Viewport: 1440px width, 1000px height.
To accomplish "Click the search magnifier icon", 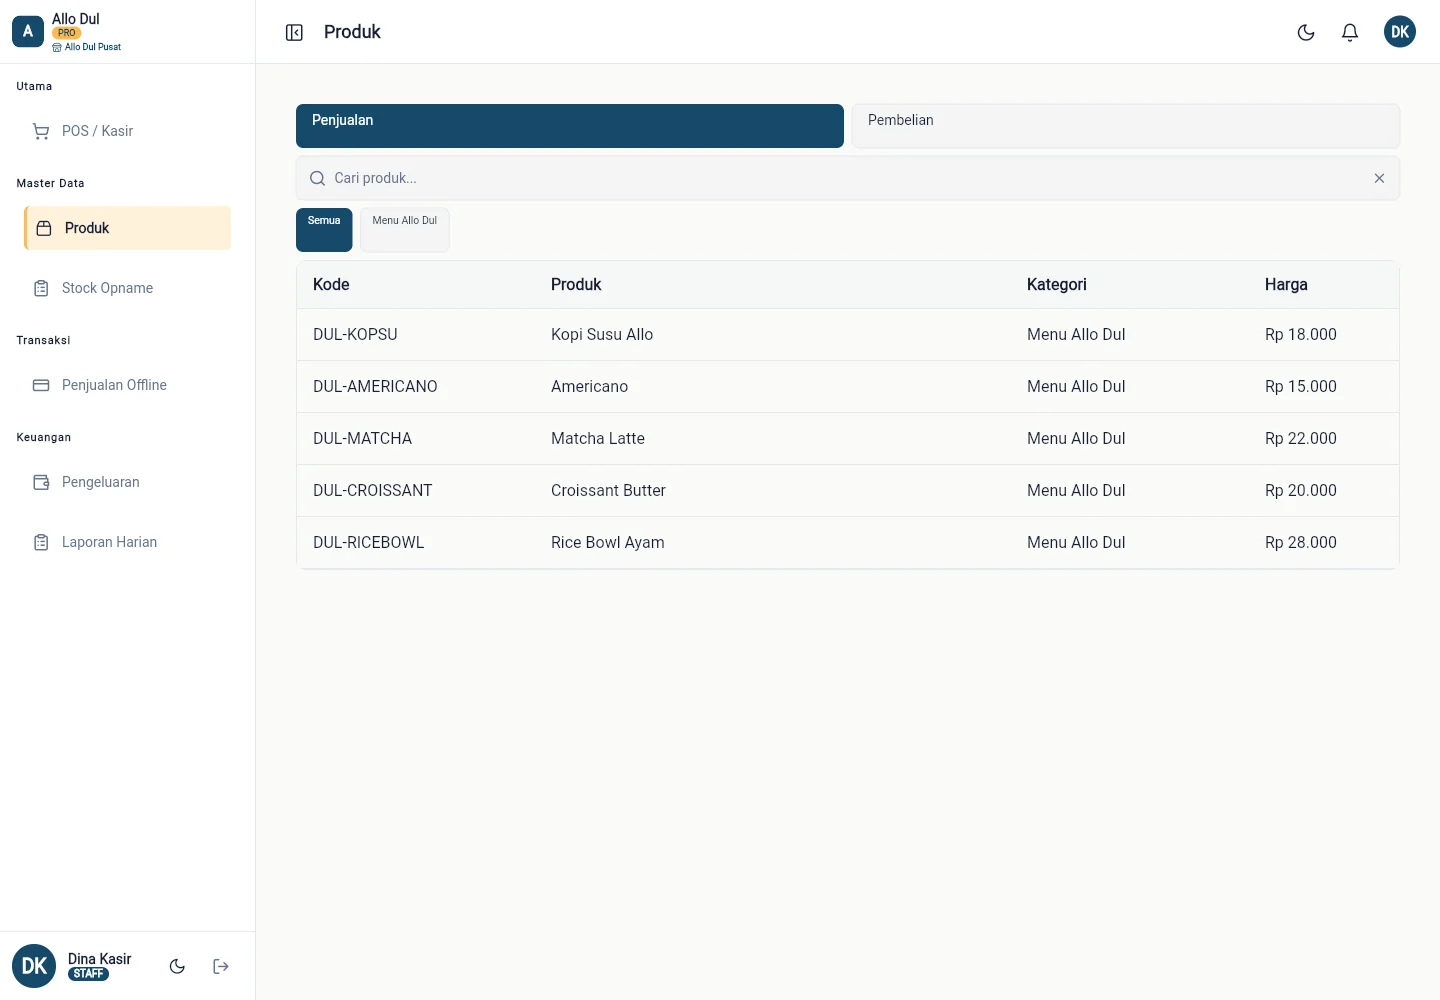I will [x=318, y=178].
